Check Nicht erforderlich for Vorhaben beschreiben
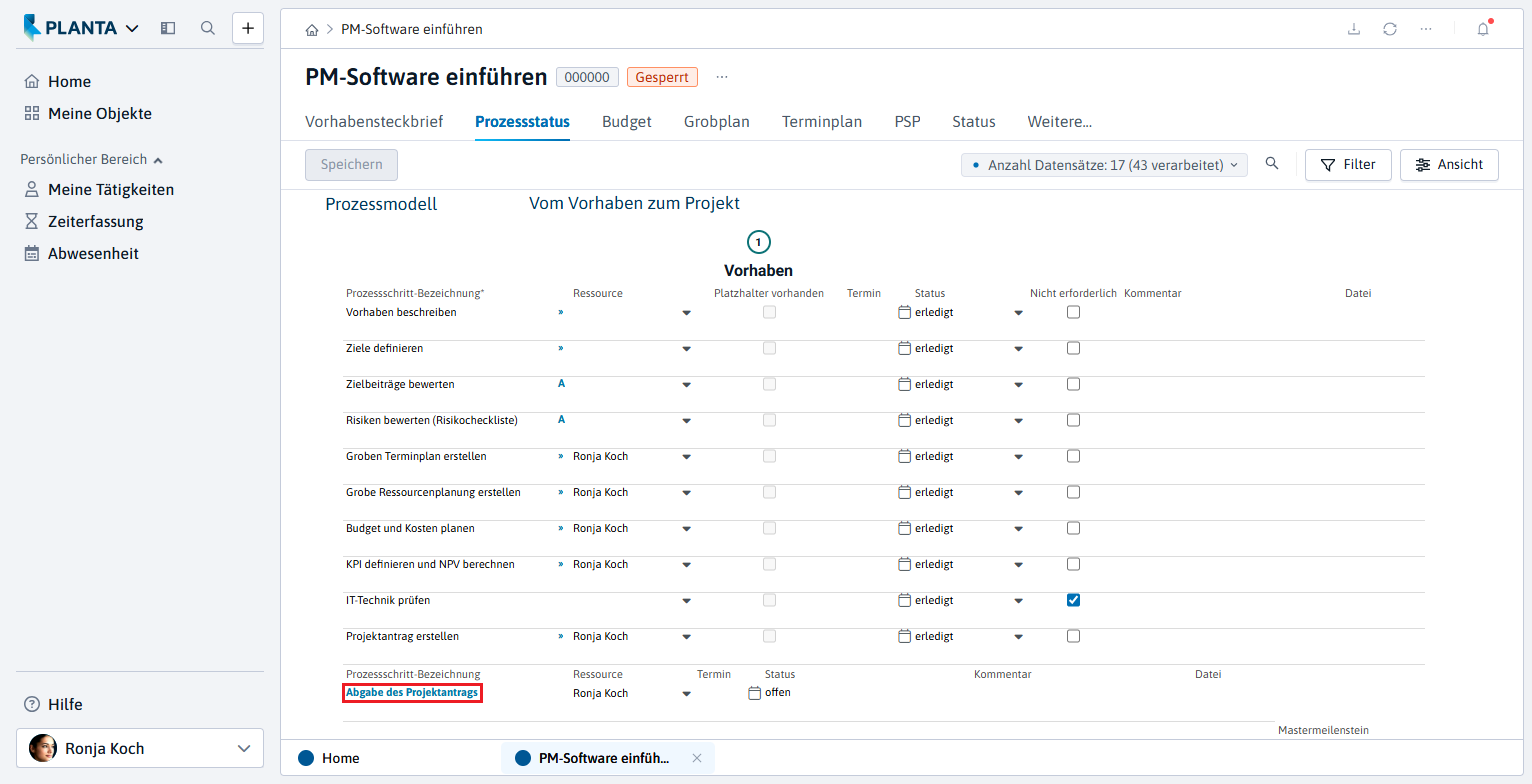The width and height of the screenshot is (1532, 784). (x=1073, y=312)
